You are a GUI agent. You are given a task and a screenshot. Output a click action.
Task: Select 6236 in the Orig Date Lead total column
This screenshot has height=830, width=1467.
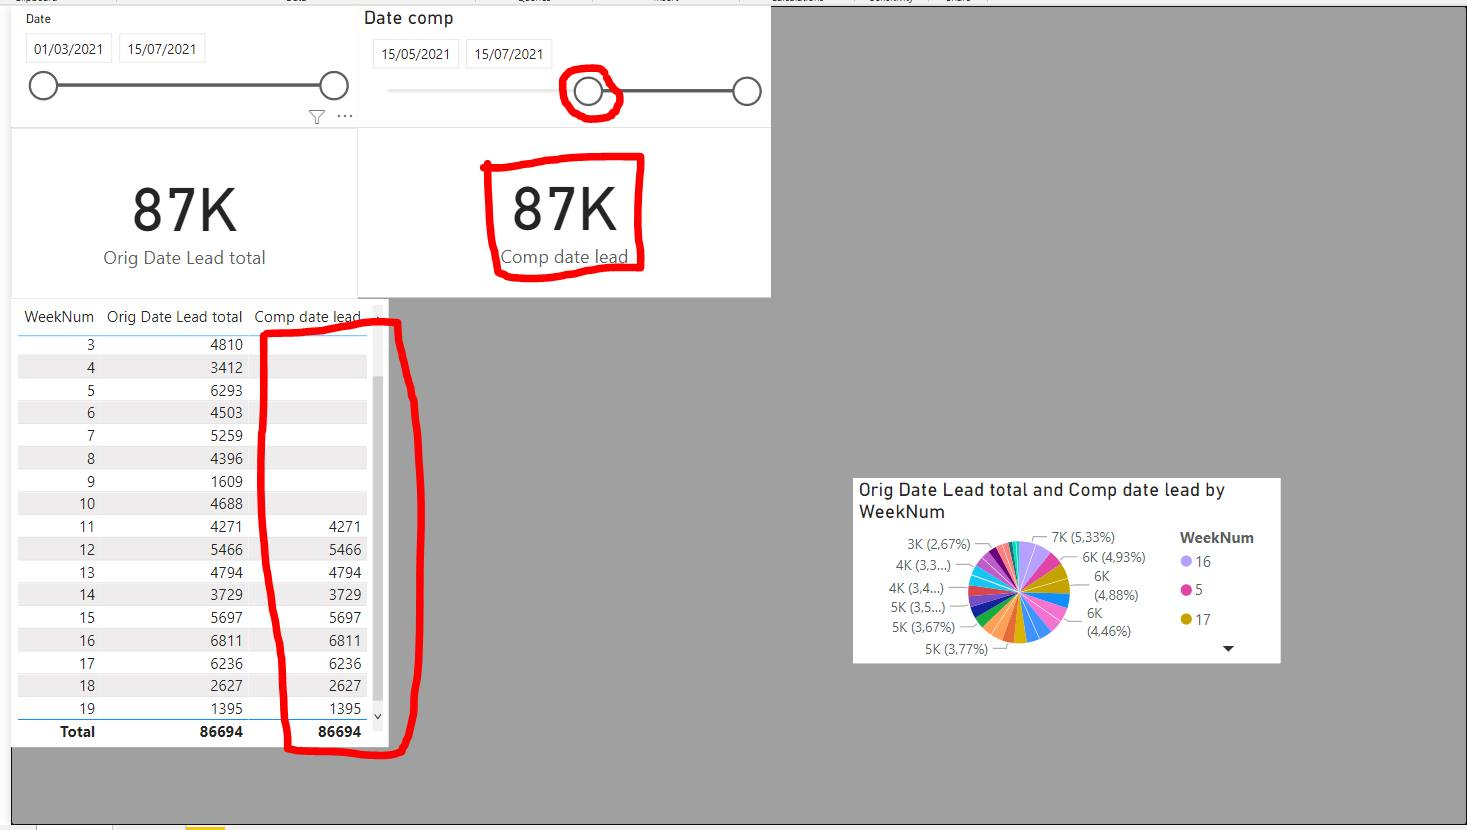[x=226, y=664]
